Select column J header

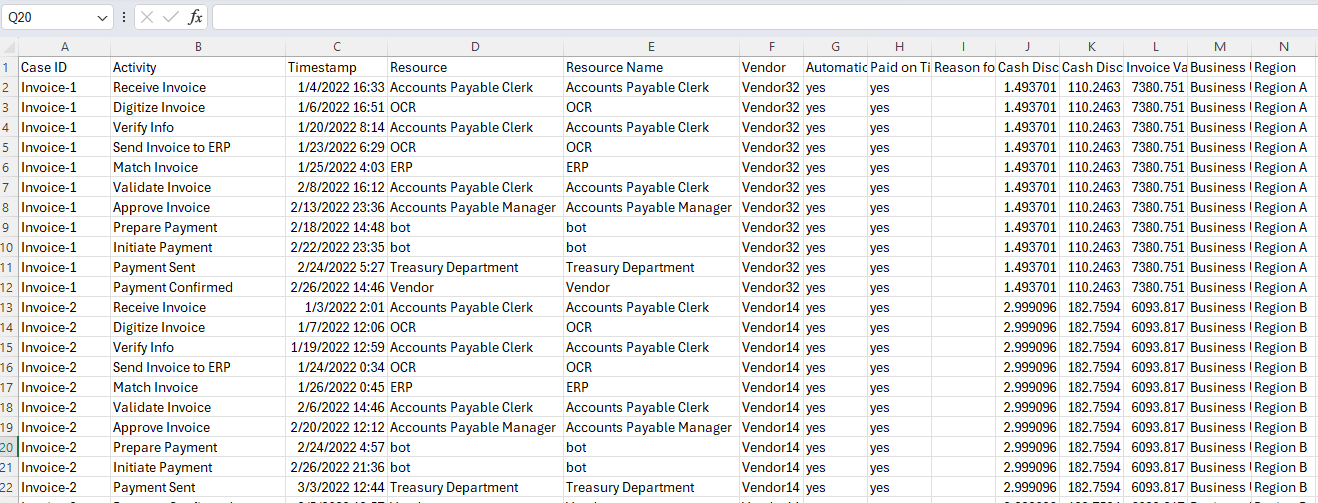click(1027, 46)
